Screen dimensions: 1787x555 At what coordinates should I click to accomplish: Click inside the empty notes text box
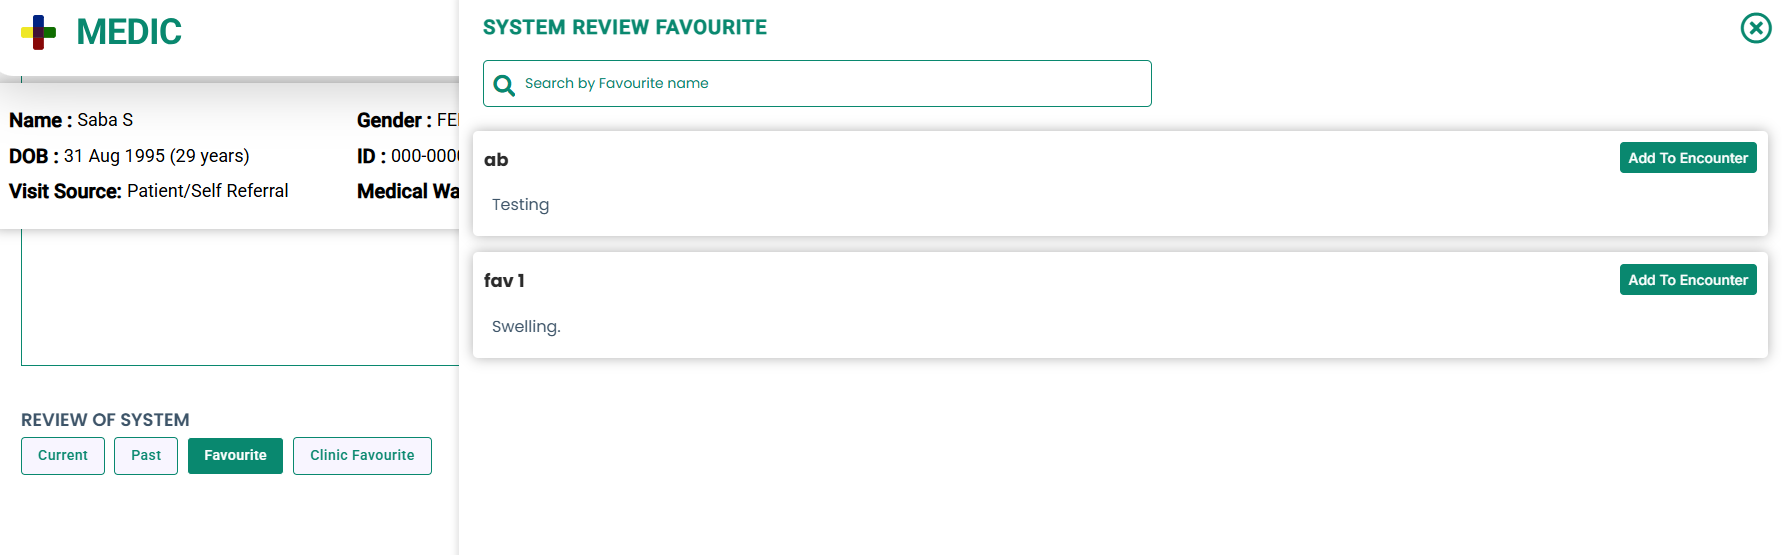[x=240, y=298]
